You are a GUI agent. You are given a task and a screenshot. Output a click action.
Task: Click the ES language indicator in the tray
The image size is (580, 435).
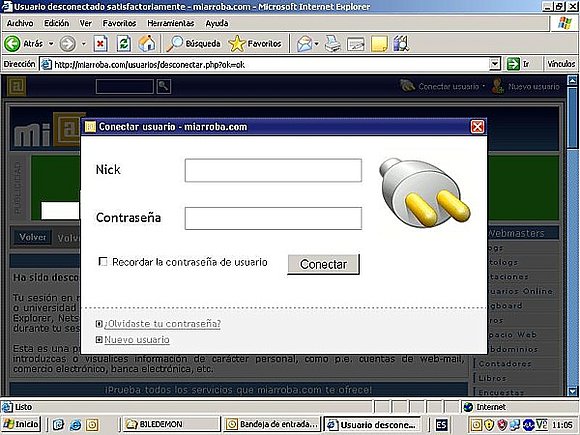pos(441,424)
